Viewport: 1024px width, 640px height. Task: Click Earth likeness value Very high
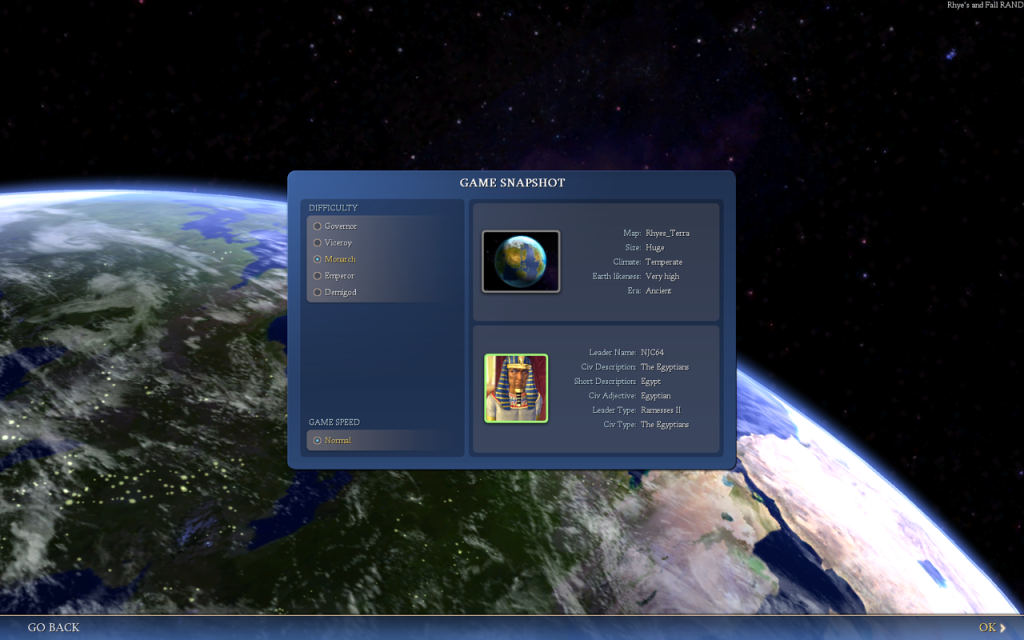(662, 276)
